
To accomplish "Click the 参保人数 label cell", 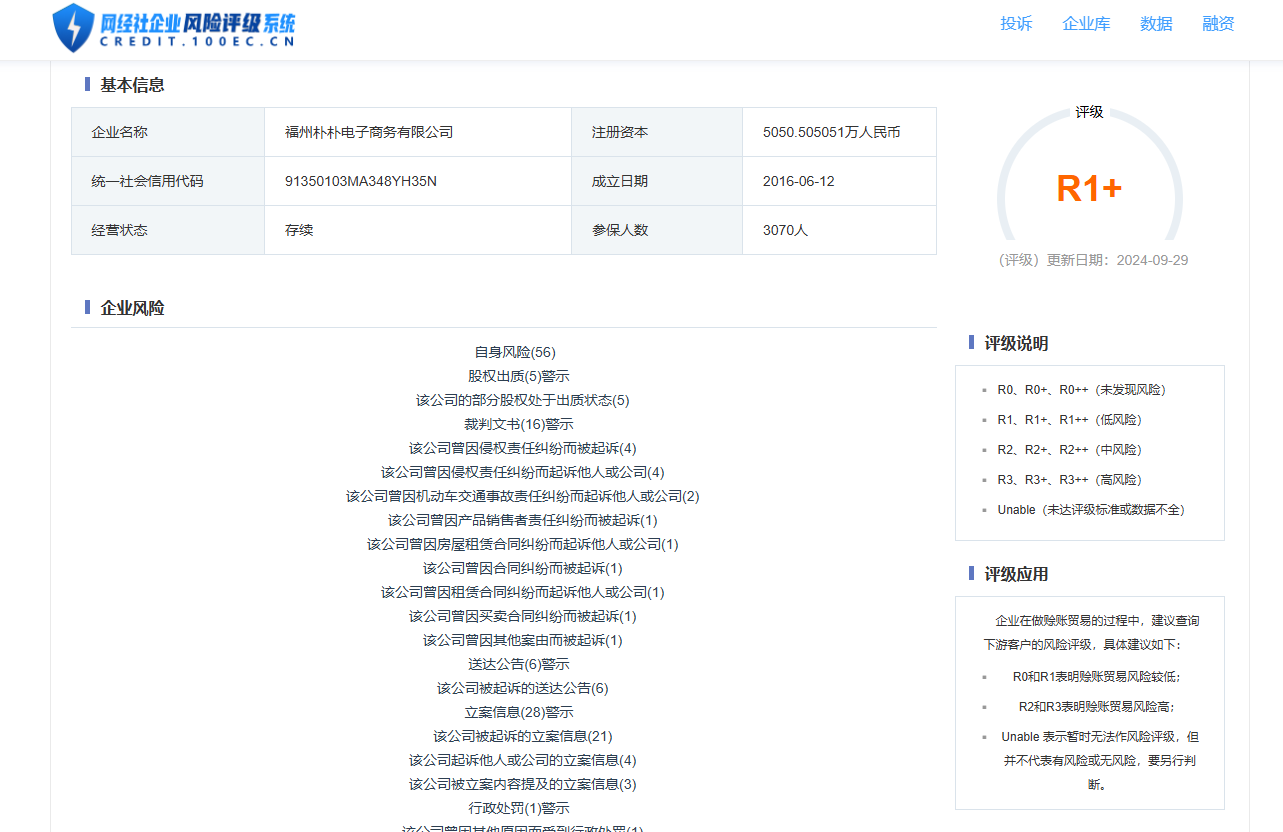I will [x=657, y=230].
